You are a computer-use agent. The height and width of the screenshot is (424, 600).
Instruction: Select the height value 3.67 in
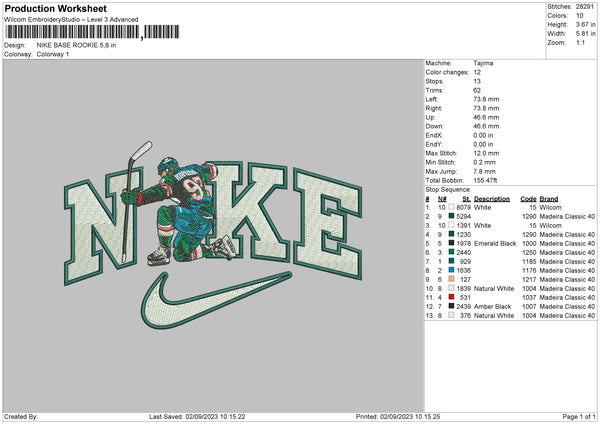pos(585,24)
